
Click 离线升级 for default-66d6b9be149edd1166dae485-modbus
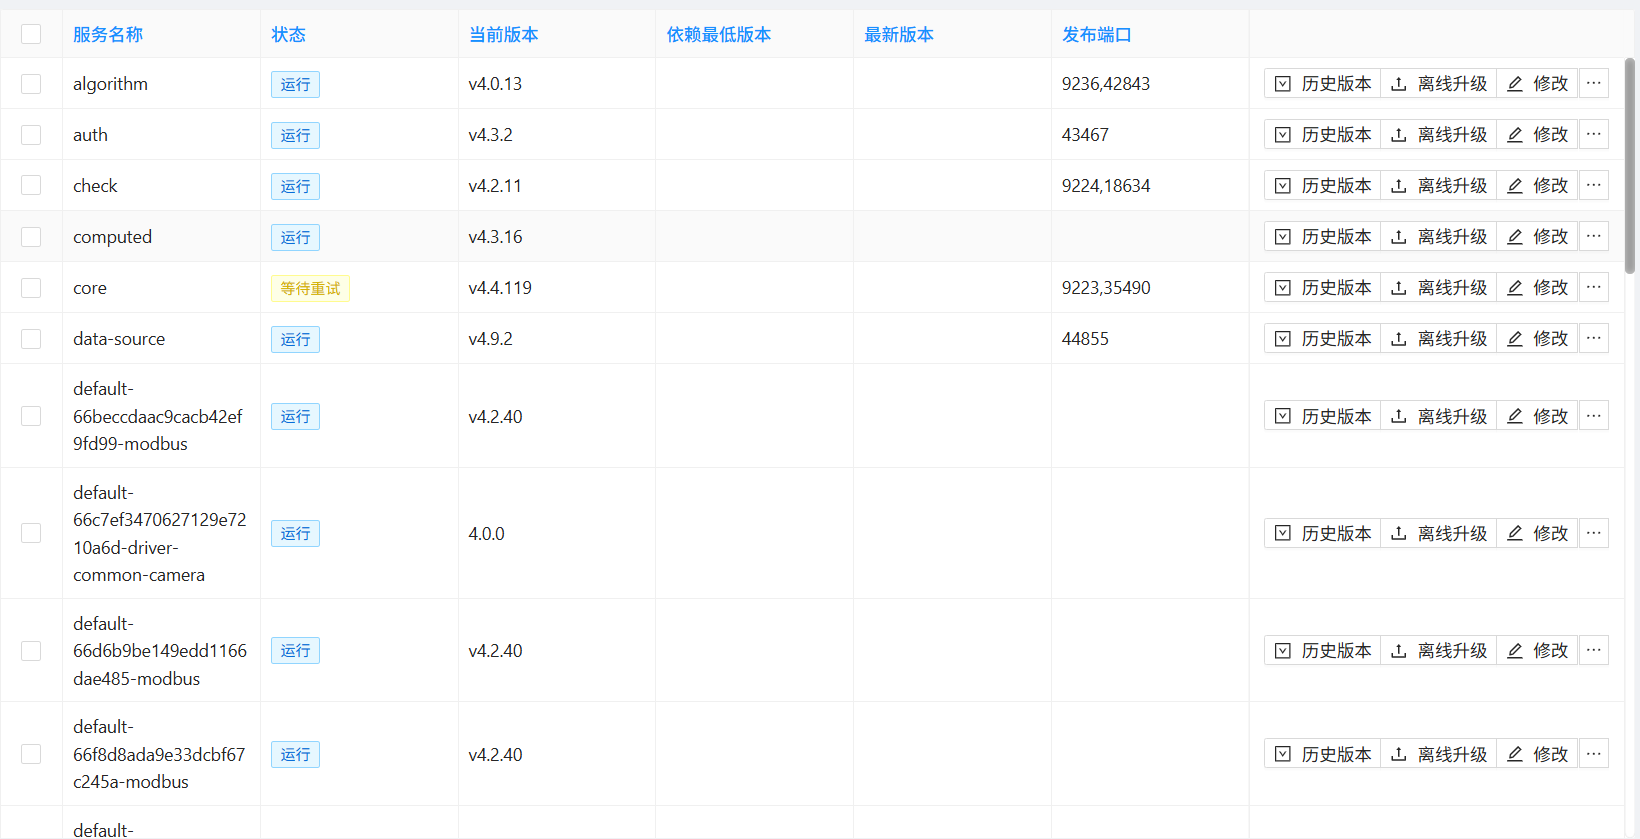tap(1438, 651)
